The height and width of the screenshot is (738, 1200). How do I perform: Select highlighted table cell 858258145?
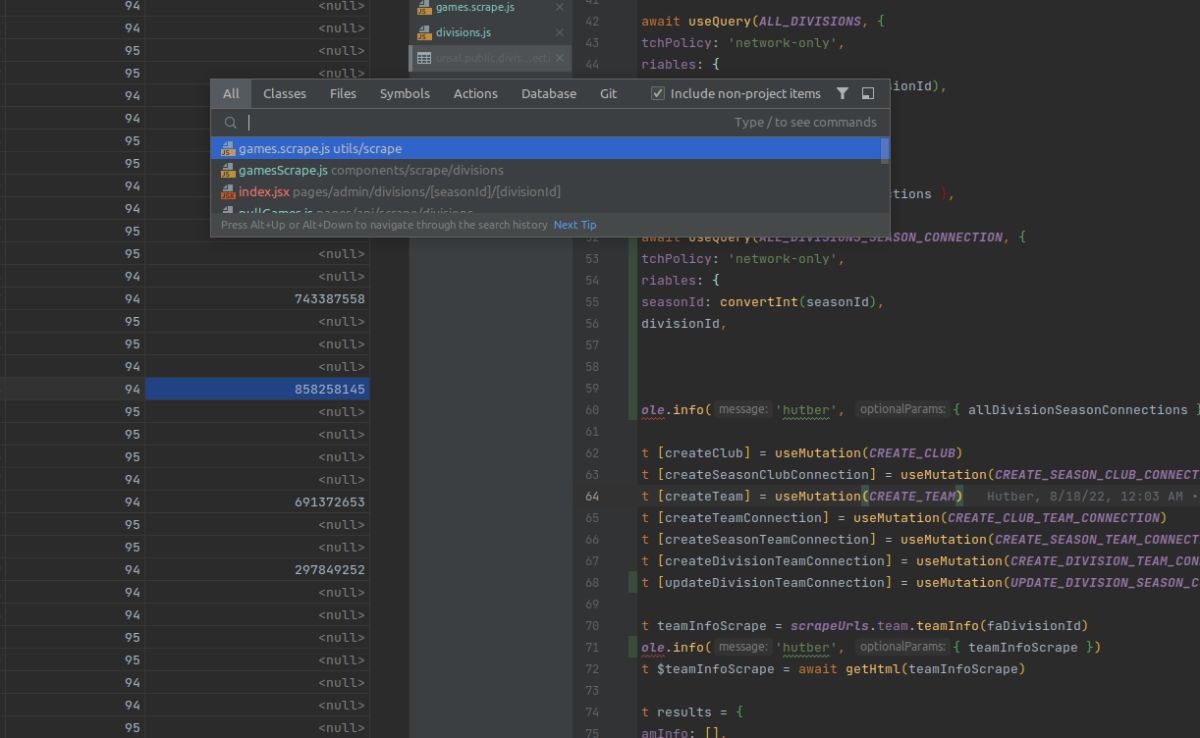coord(257,389)
